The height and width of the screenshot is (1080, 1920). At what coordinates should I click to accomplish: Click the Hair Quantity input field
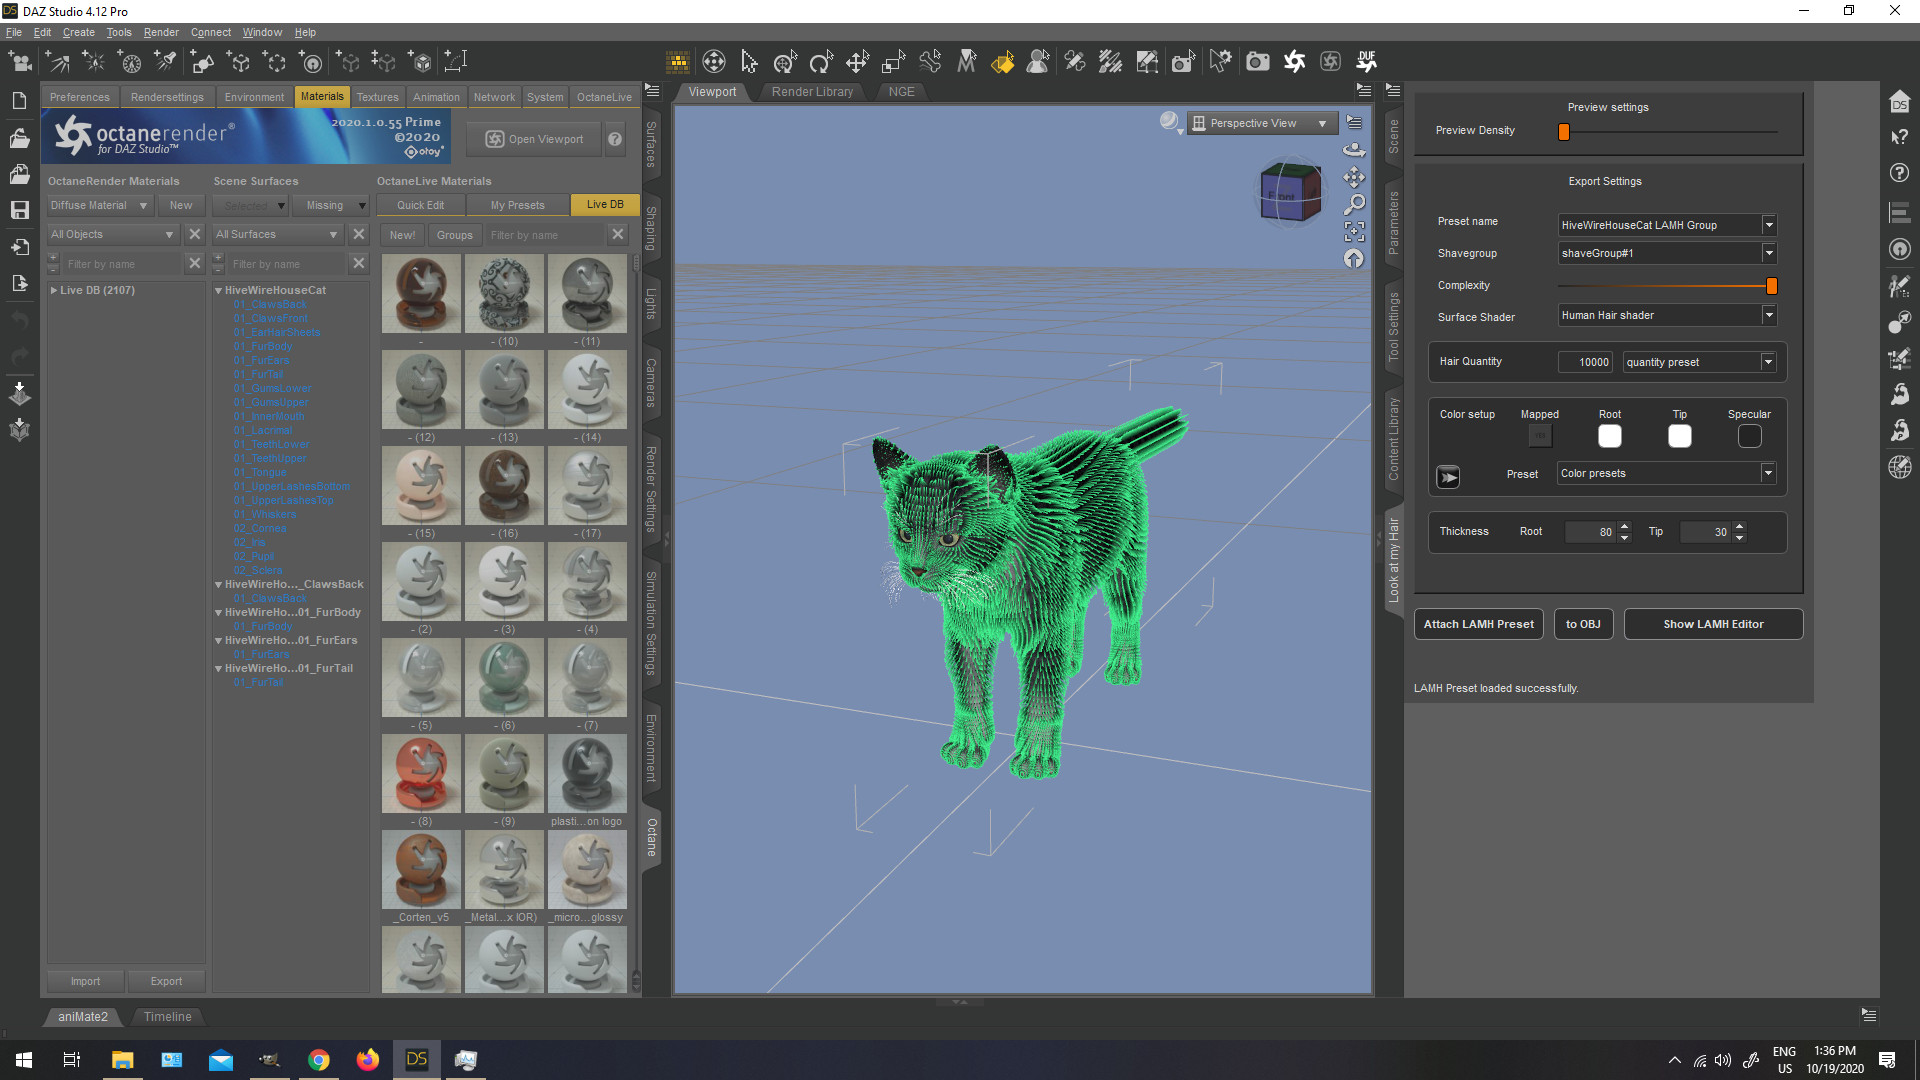1587,362
